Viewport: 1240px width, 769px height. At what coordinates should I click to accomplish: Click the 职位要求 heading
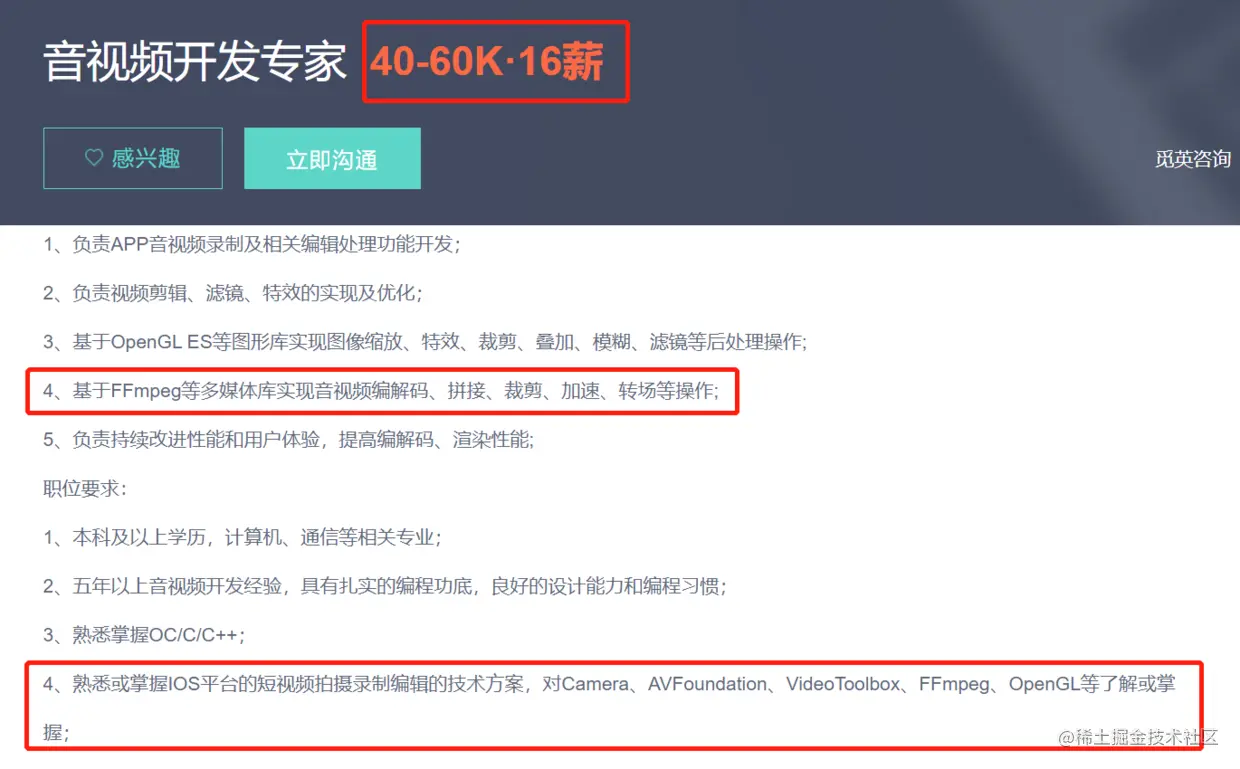tap(85, 489)
